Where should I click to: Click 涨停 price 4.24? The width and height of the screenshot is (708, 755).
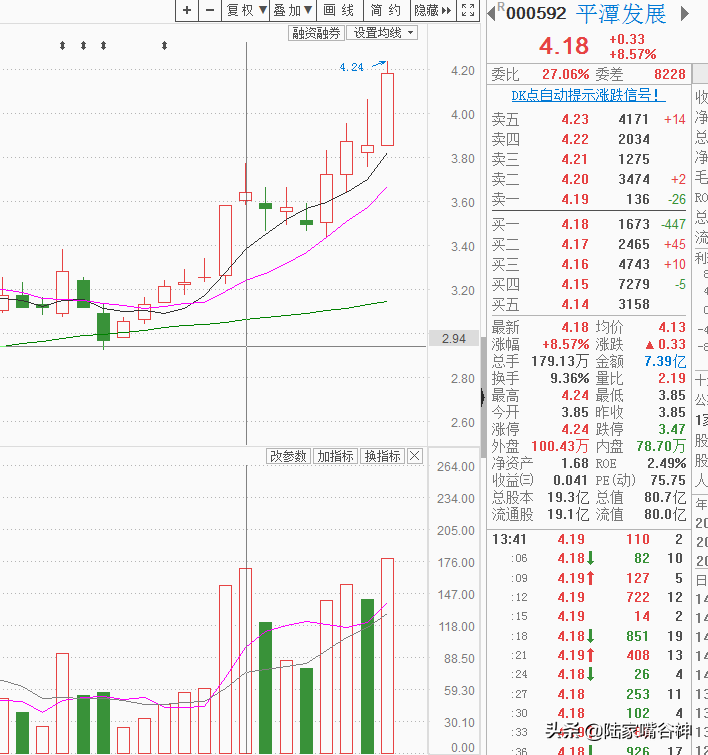click(575, 429)
